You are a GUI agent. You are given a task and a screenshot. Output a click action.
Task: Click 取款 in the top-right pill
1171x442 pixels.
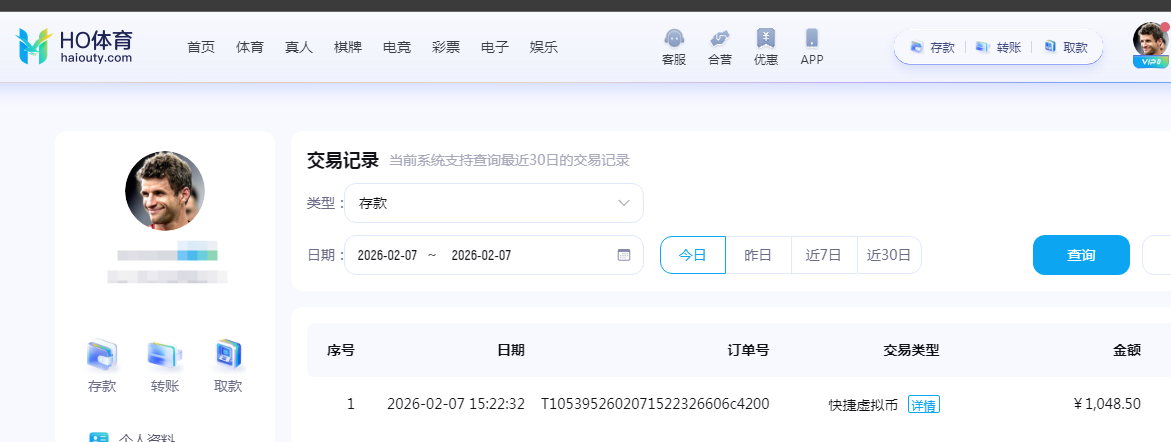click(1066, 47)
